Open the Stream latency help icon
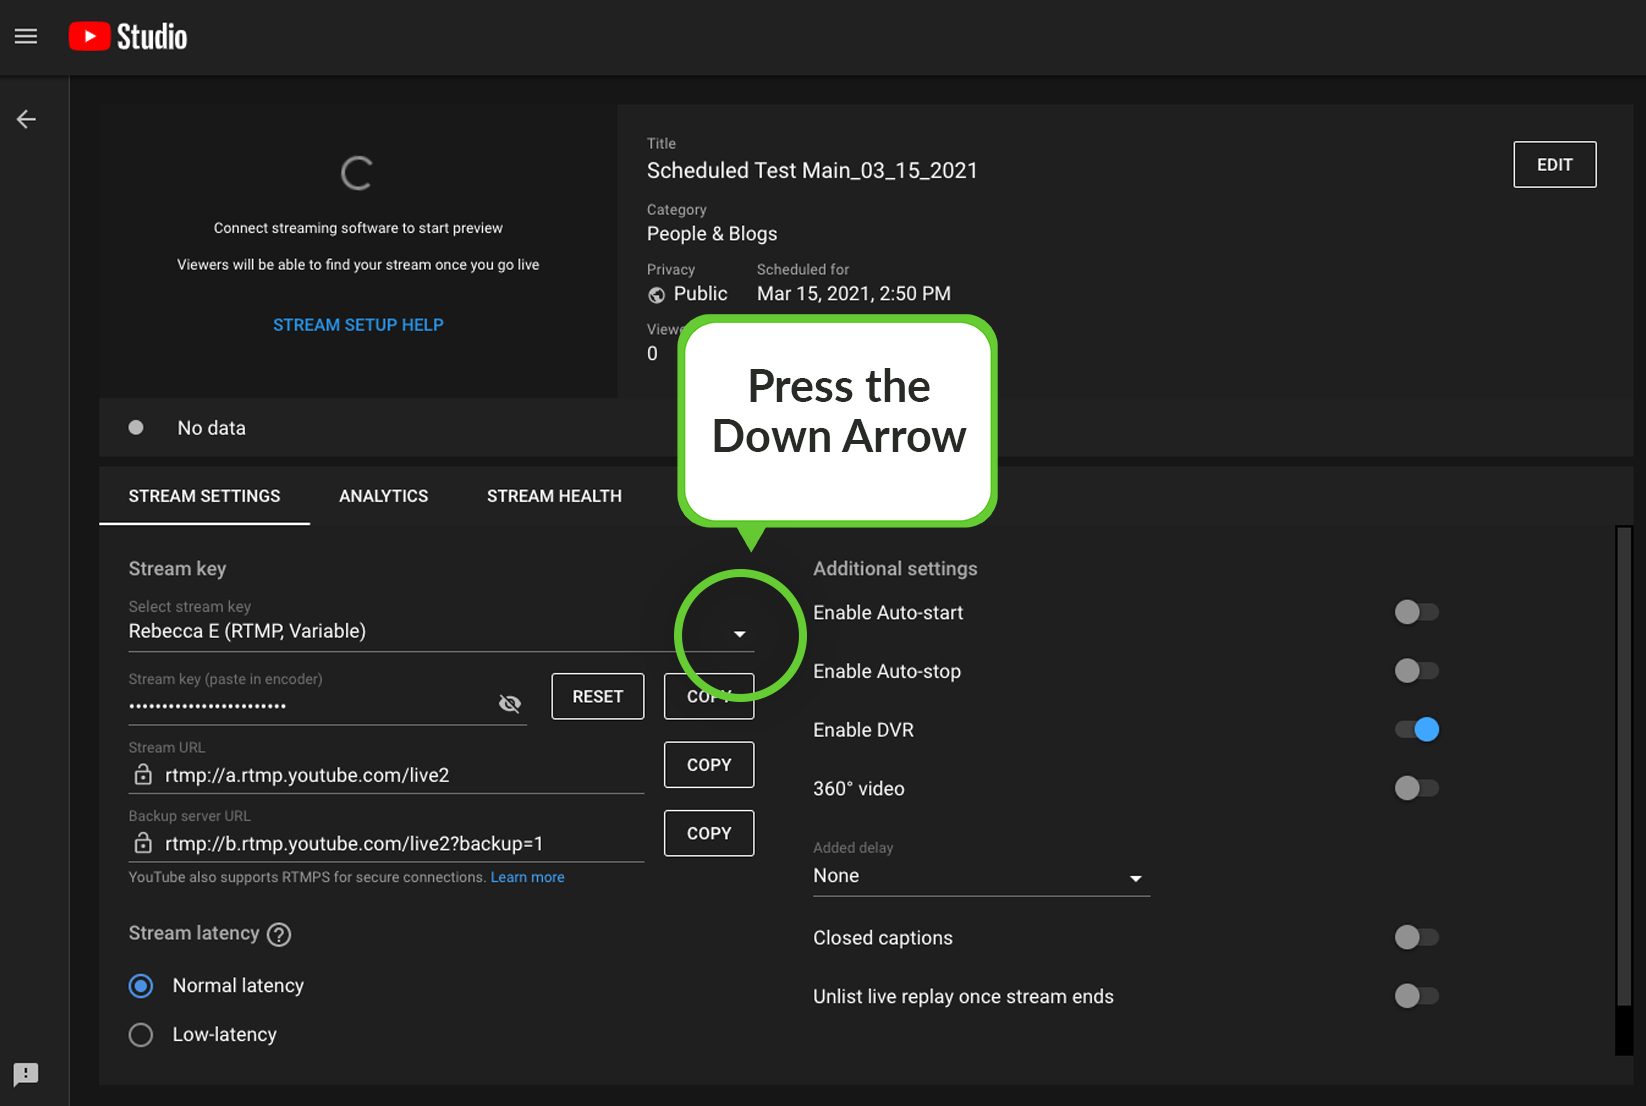Viewport: 1646px width, 1106px height. pos(280,934)
